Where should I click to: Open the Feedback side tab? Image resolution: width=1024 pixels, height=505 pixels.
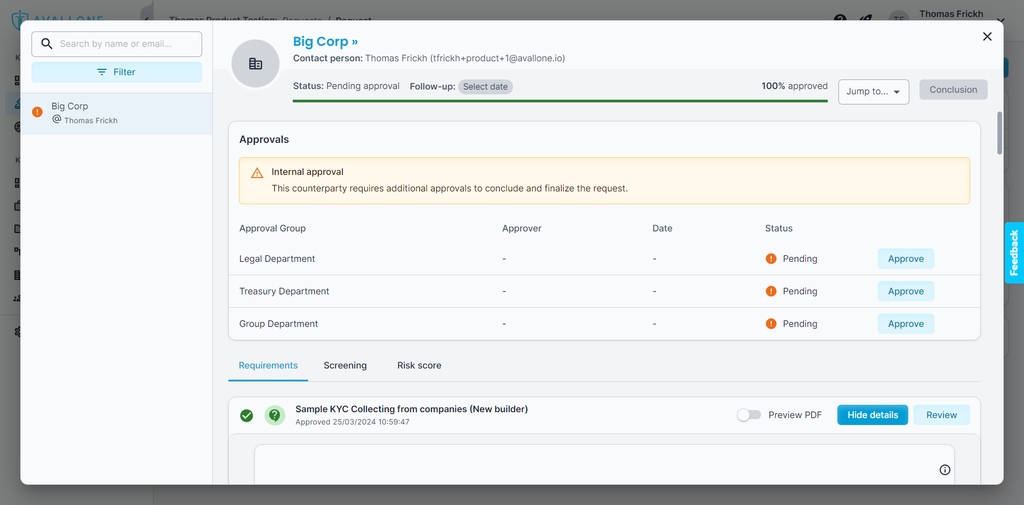[1014, 253]
